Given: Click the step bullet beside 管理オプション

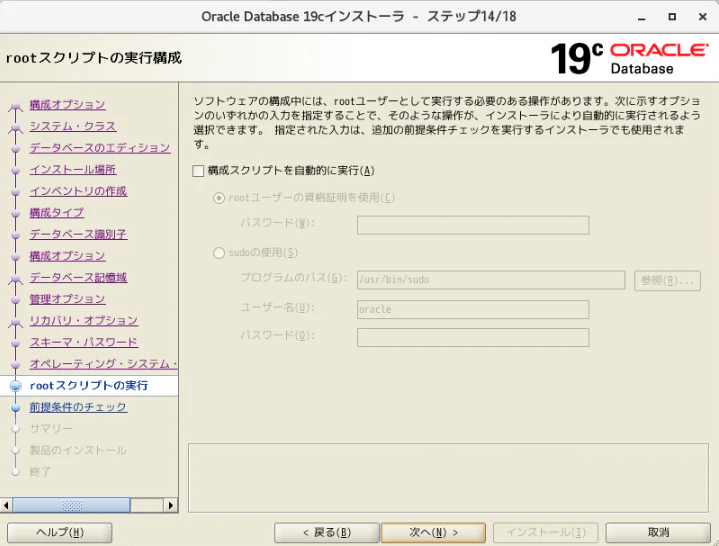Looking at the screenshot, I should pos(16,300).
